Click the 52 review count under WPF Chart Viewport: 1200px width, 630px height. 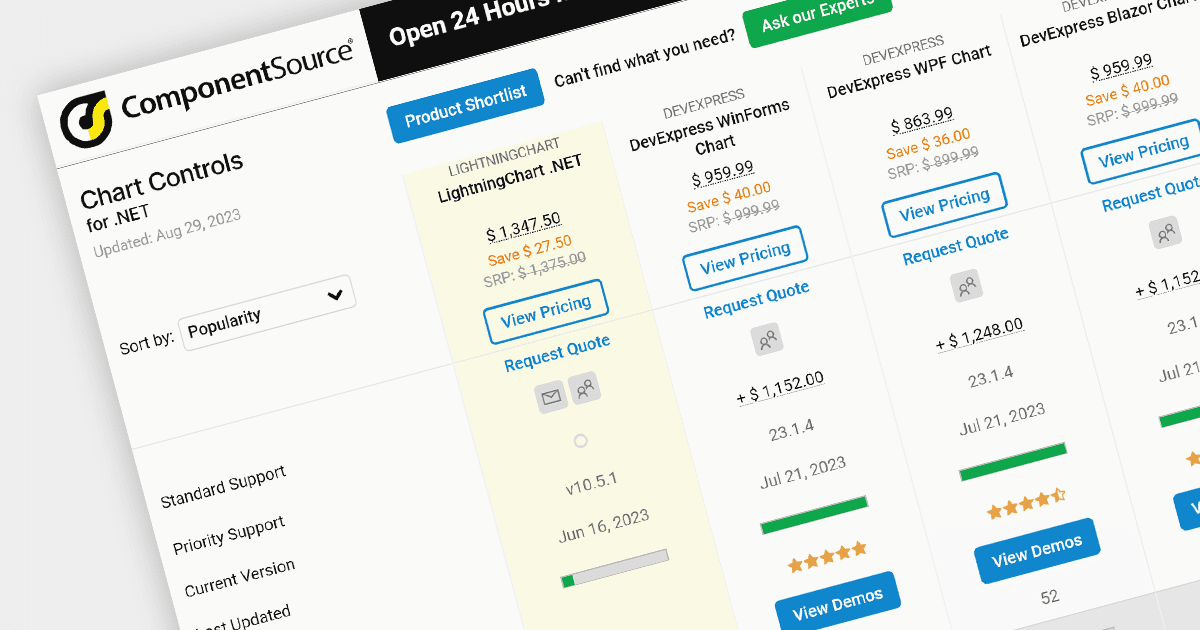(1049, 597)
